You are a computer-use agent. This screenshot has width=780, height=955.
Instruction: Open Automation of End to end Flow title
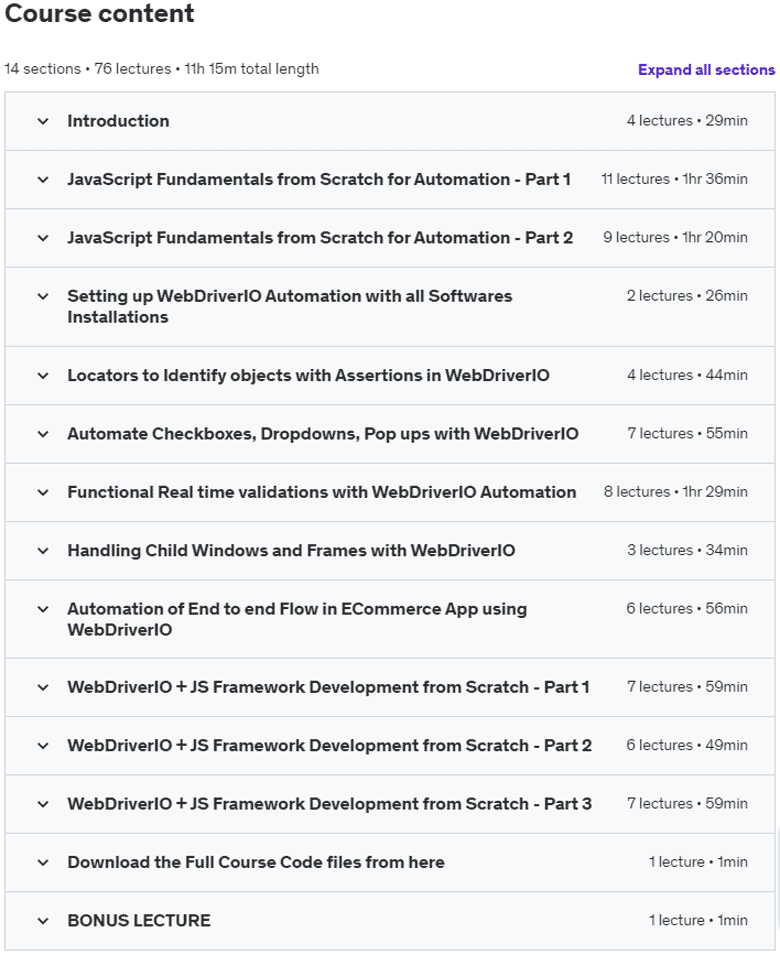(297, 619)
